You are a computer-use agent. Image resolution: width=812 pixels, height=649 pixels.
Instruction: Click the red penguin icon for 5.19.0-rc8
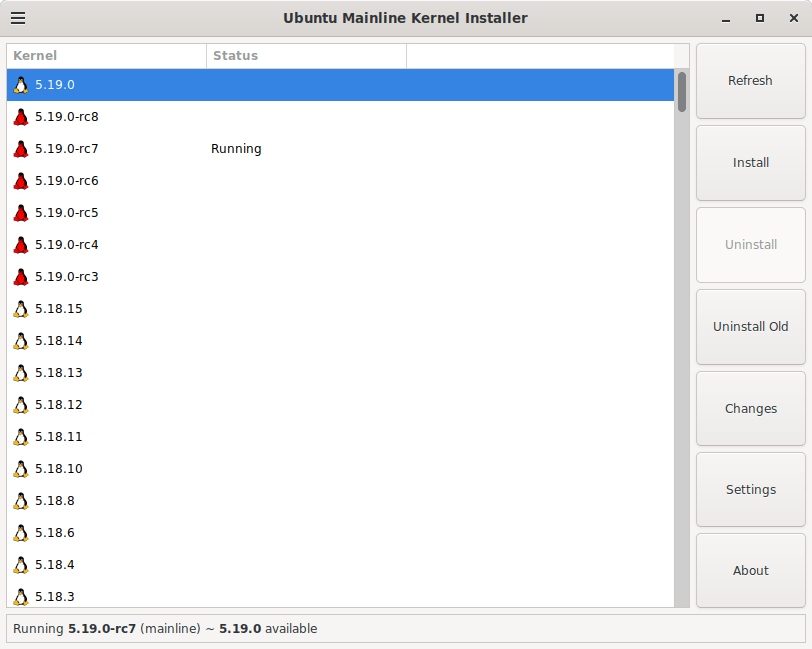[x=21, y=117]
